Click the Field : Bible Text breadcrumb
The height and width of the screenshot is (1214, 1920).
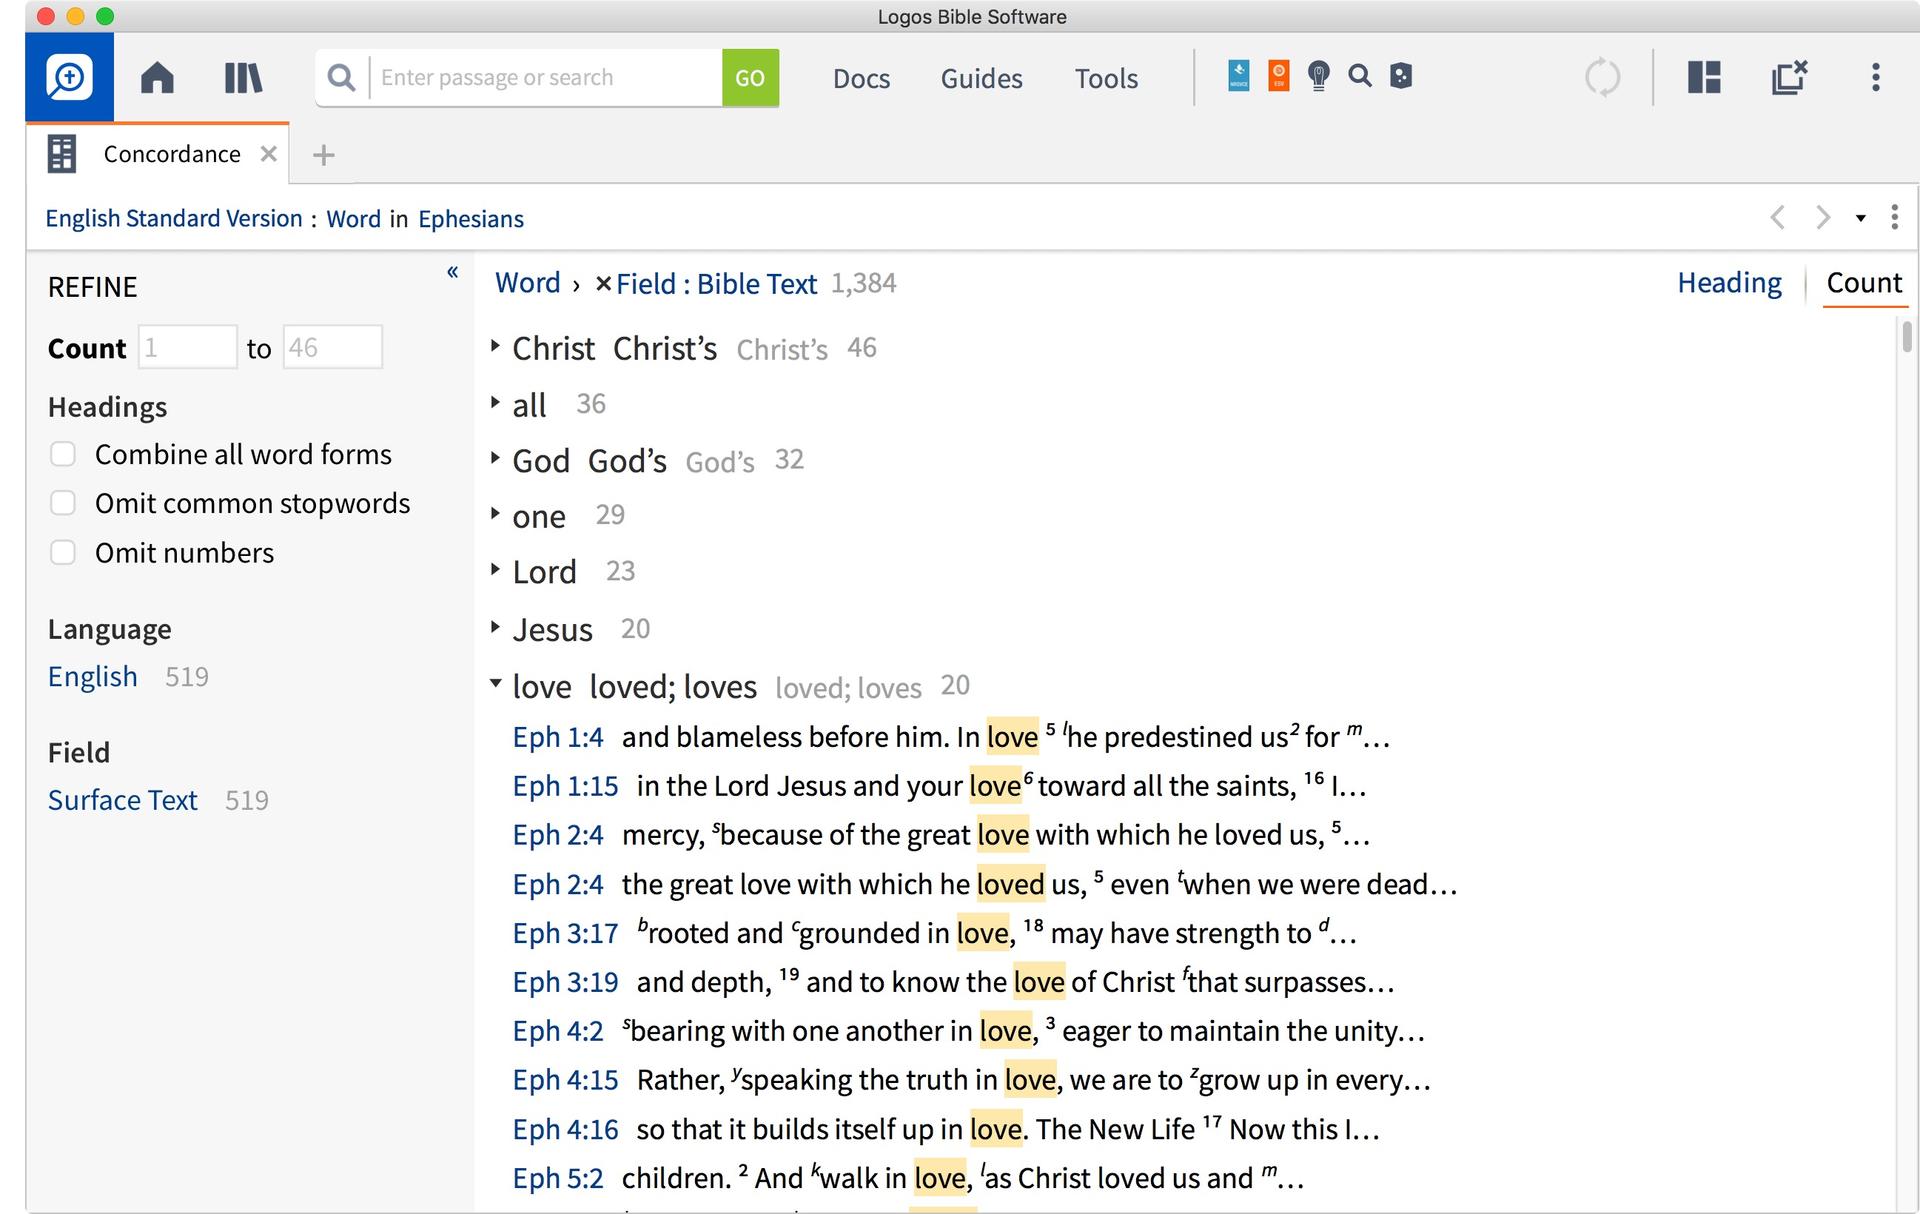point(716,284)
